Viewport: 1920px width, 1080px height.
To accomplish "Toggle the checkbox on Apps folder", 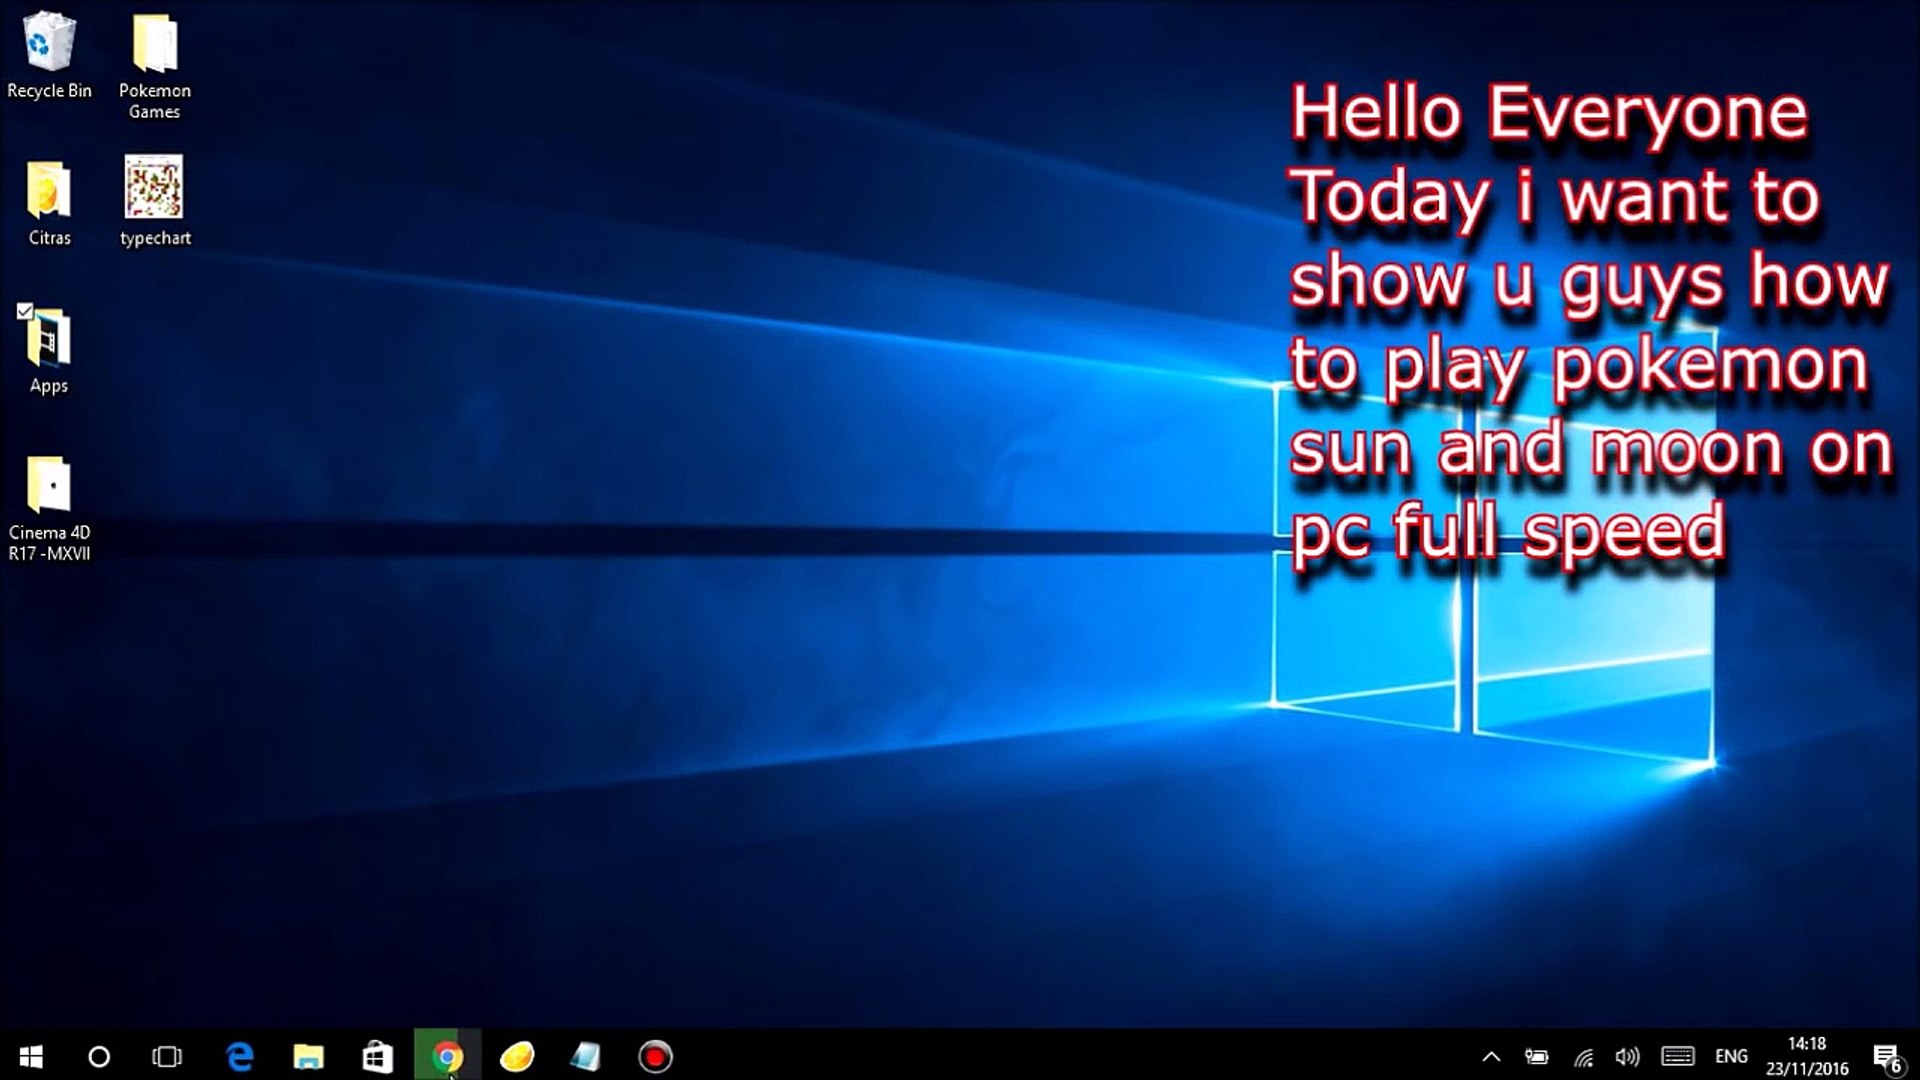I will (25, 311).
